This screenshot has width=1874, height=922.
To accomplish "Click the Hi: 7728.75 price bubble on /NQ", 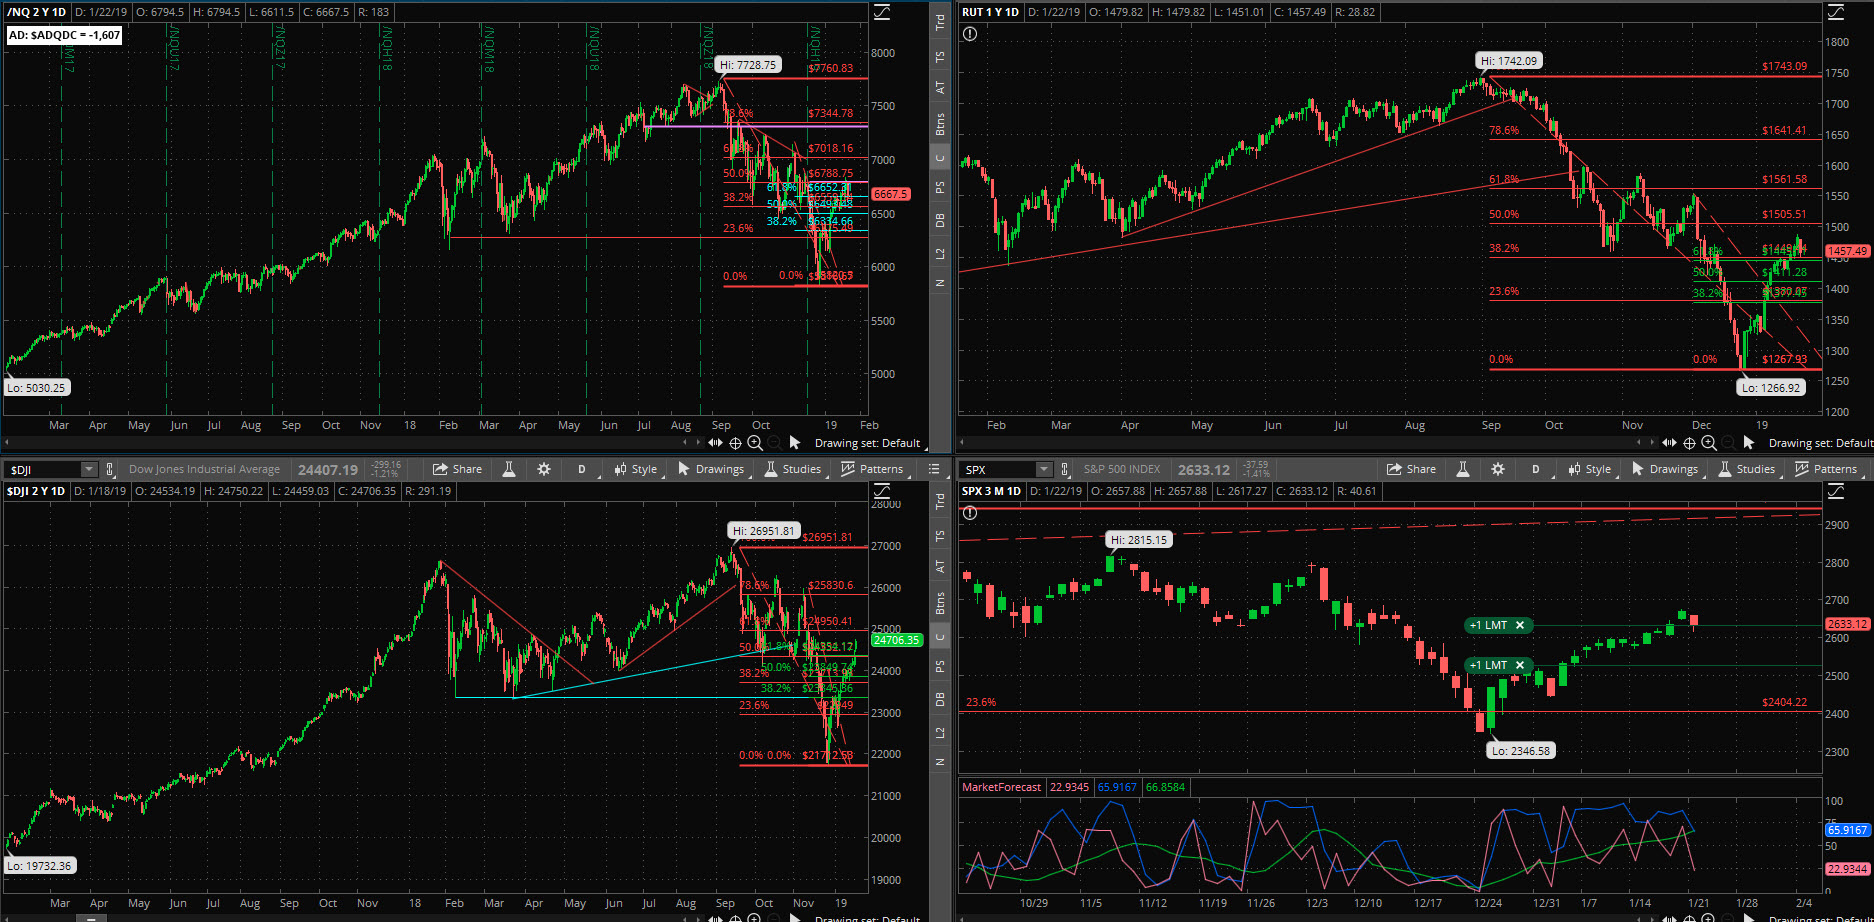I will (748, 65).
